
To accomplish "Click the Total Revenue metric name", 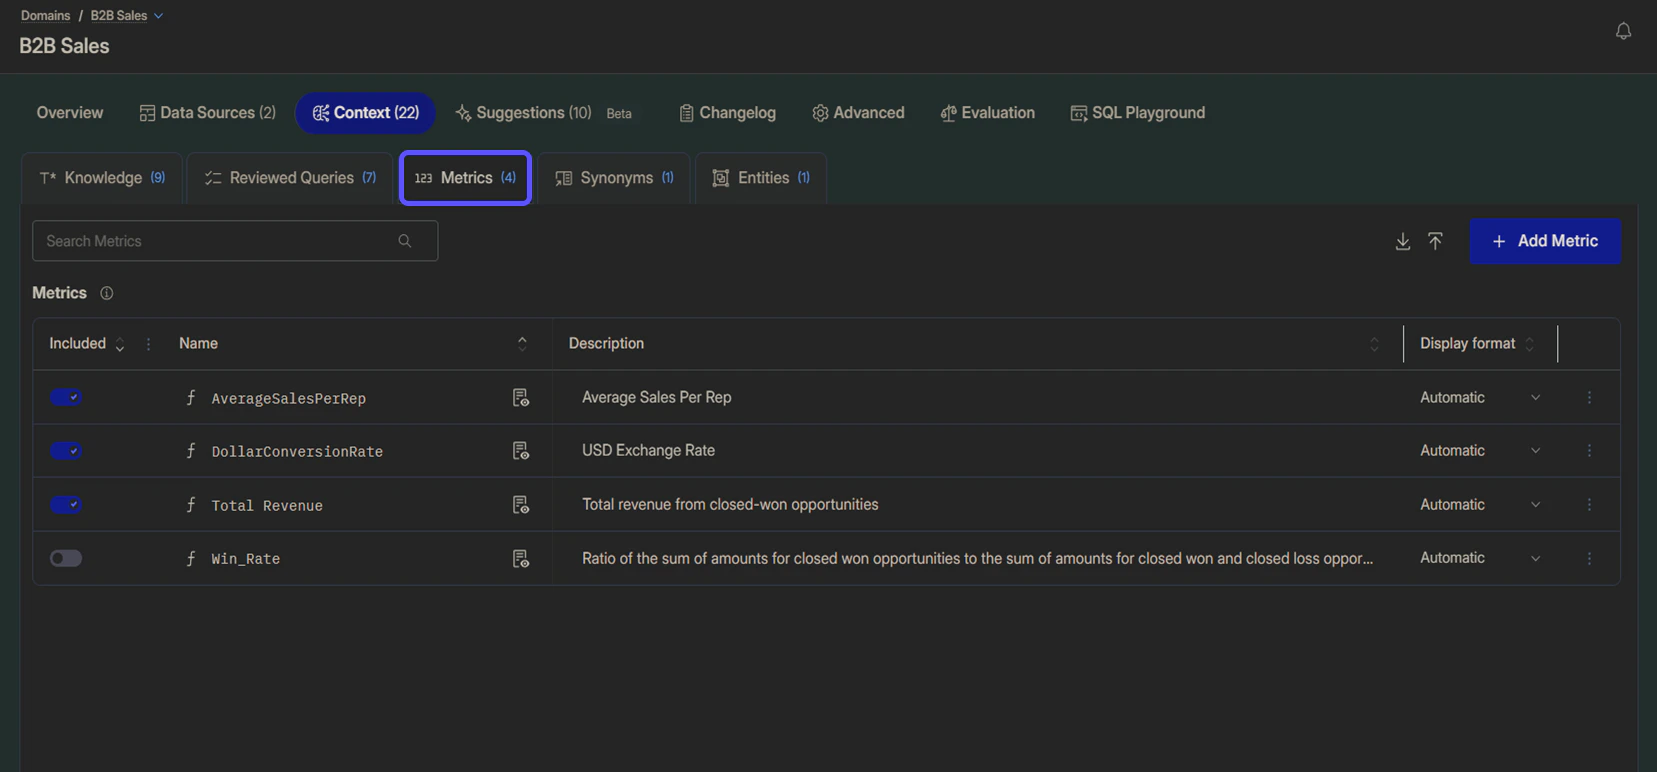I will (x=267, y=506).
